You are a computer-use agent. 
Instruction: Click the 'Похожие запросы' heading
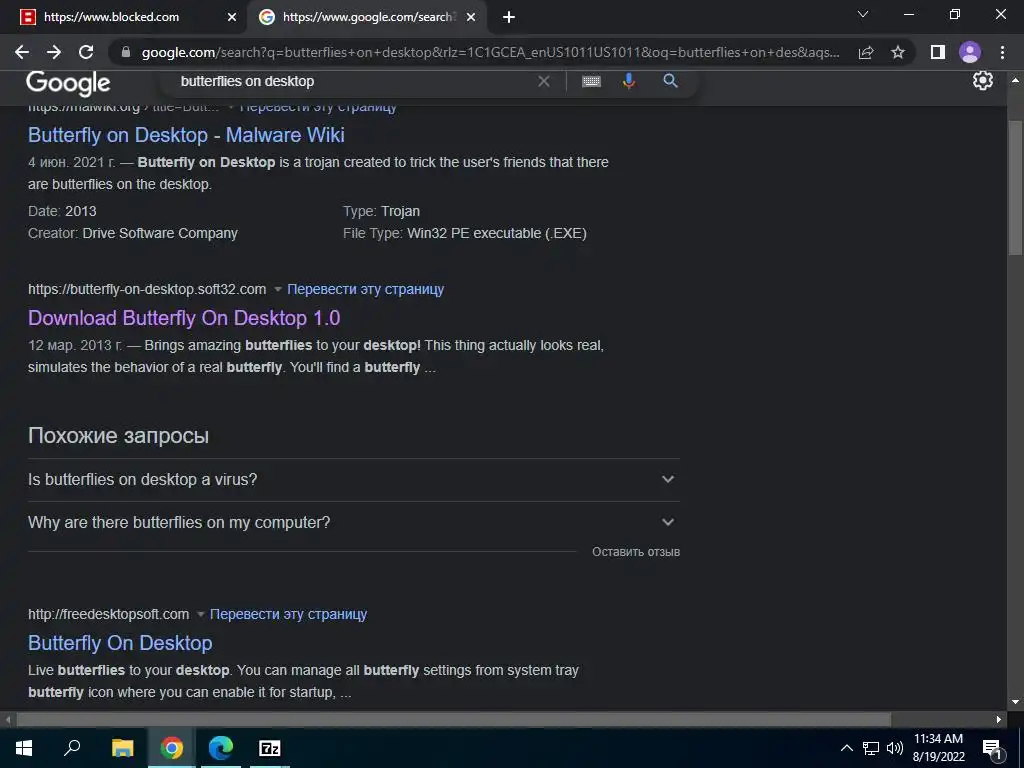pyautogui.click(x=118, y=436)
